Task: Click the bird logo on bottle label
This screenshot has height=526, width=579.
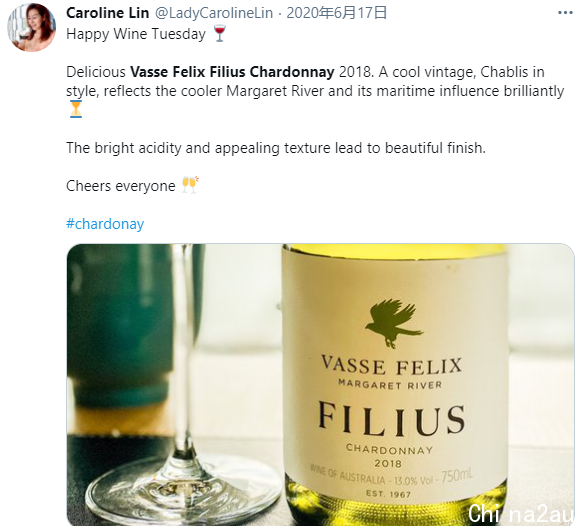Action: [x=394, y=323]
